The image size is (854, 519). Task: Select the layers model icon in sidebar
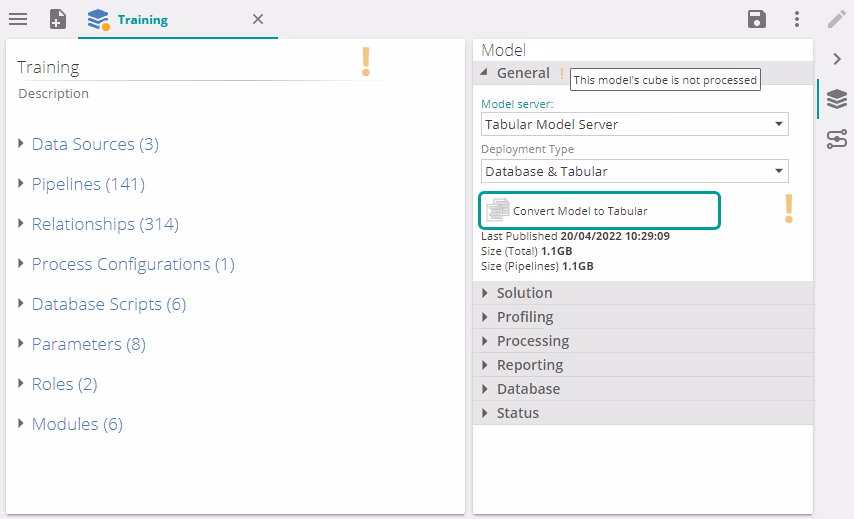pyautogui.click(x=837, y=99)
